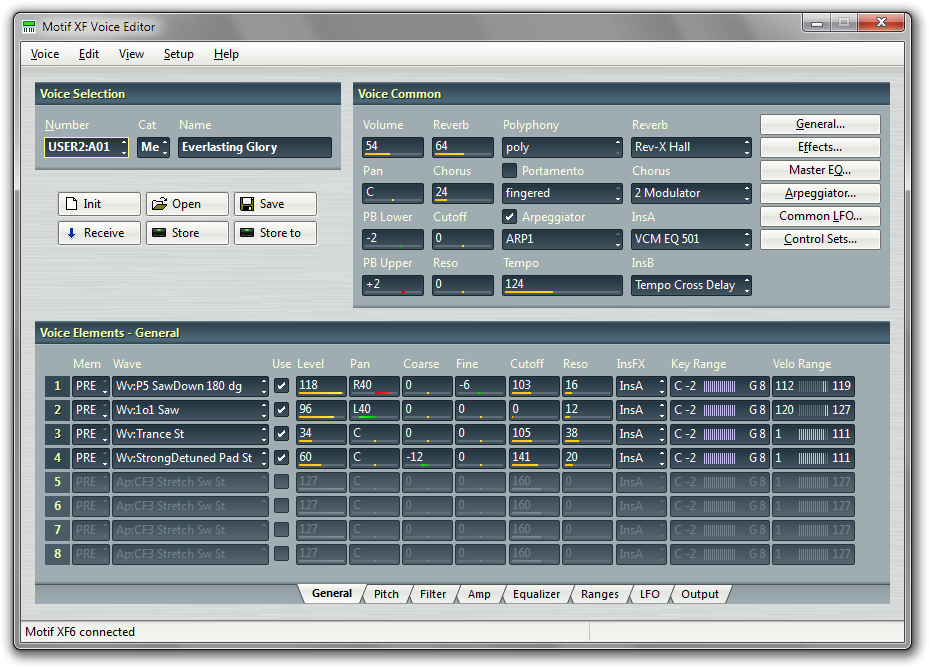Image resolution: width=929 pixels, height=669 pixels.
Task: Open the Rev-X Hall reverb type dropdown
Action: [691, 147]
